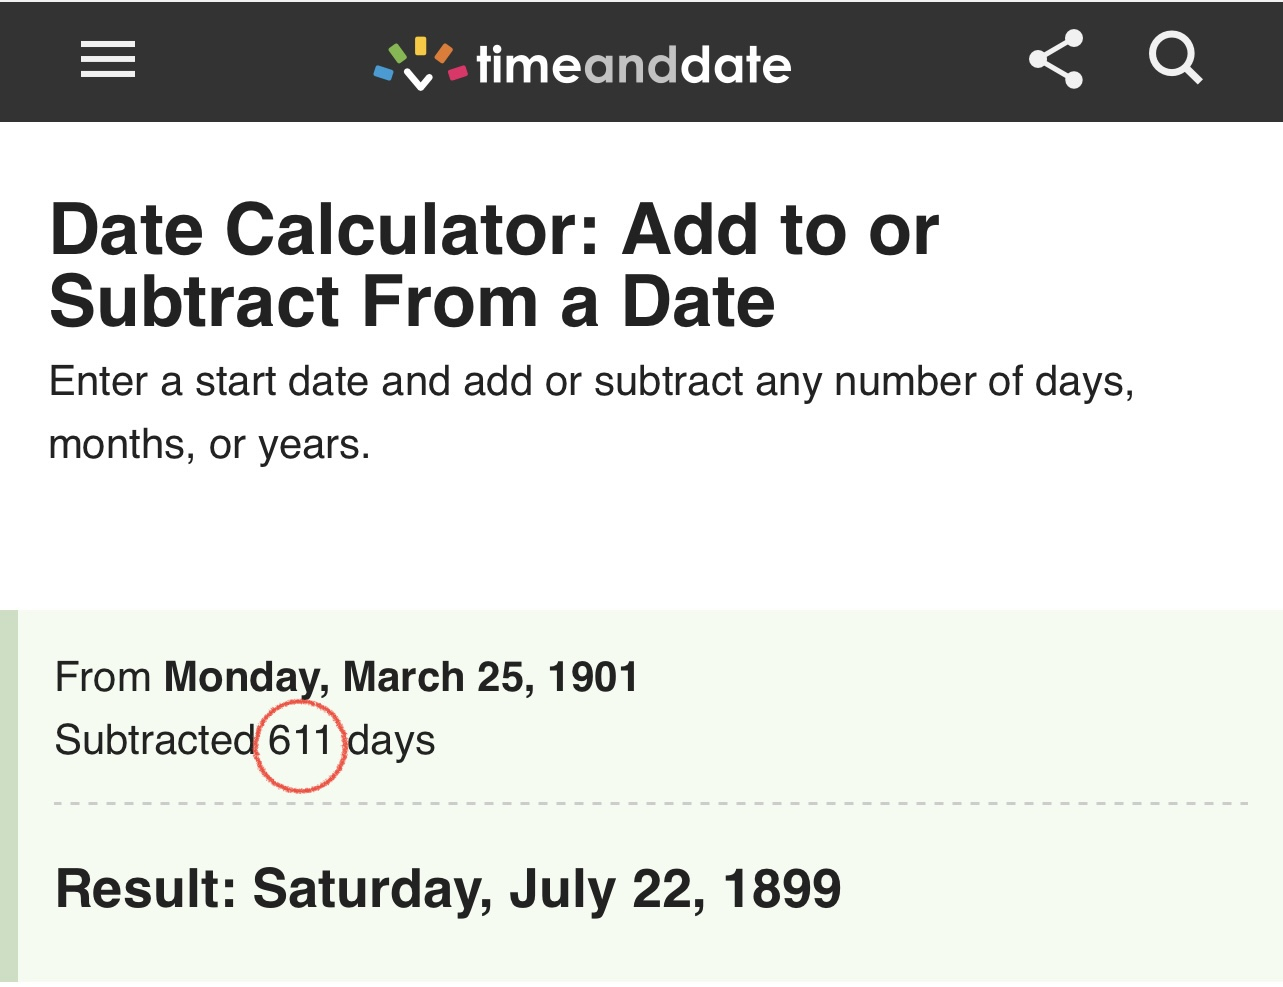Image resolution: width=1283 pixels, height=987 pixels.
Task: Click the "Enter a start date" description line
Action: click(591, 382)
